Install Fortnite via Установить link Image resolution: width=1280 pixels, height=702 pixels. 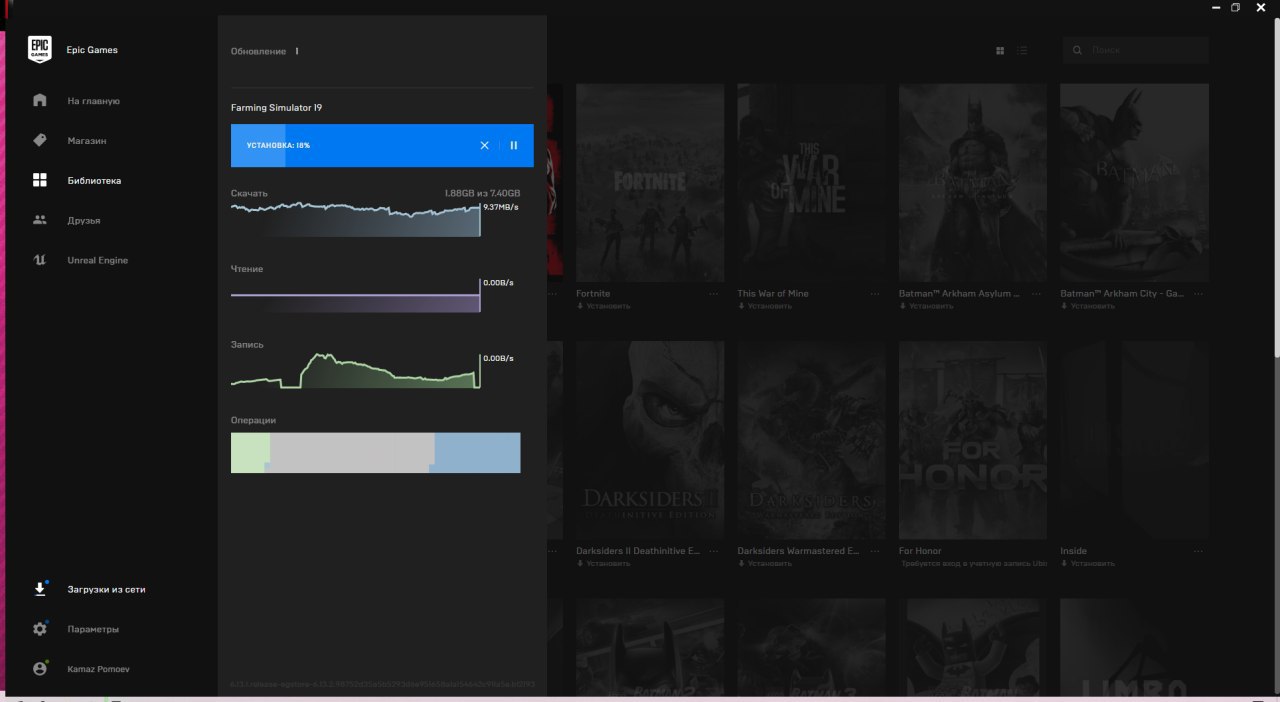[x=604, y=306]
